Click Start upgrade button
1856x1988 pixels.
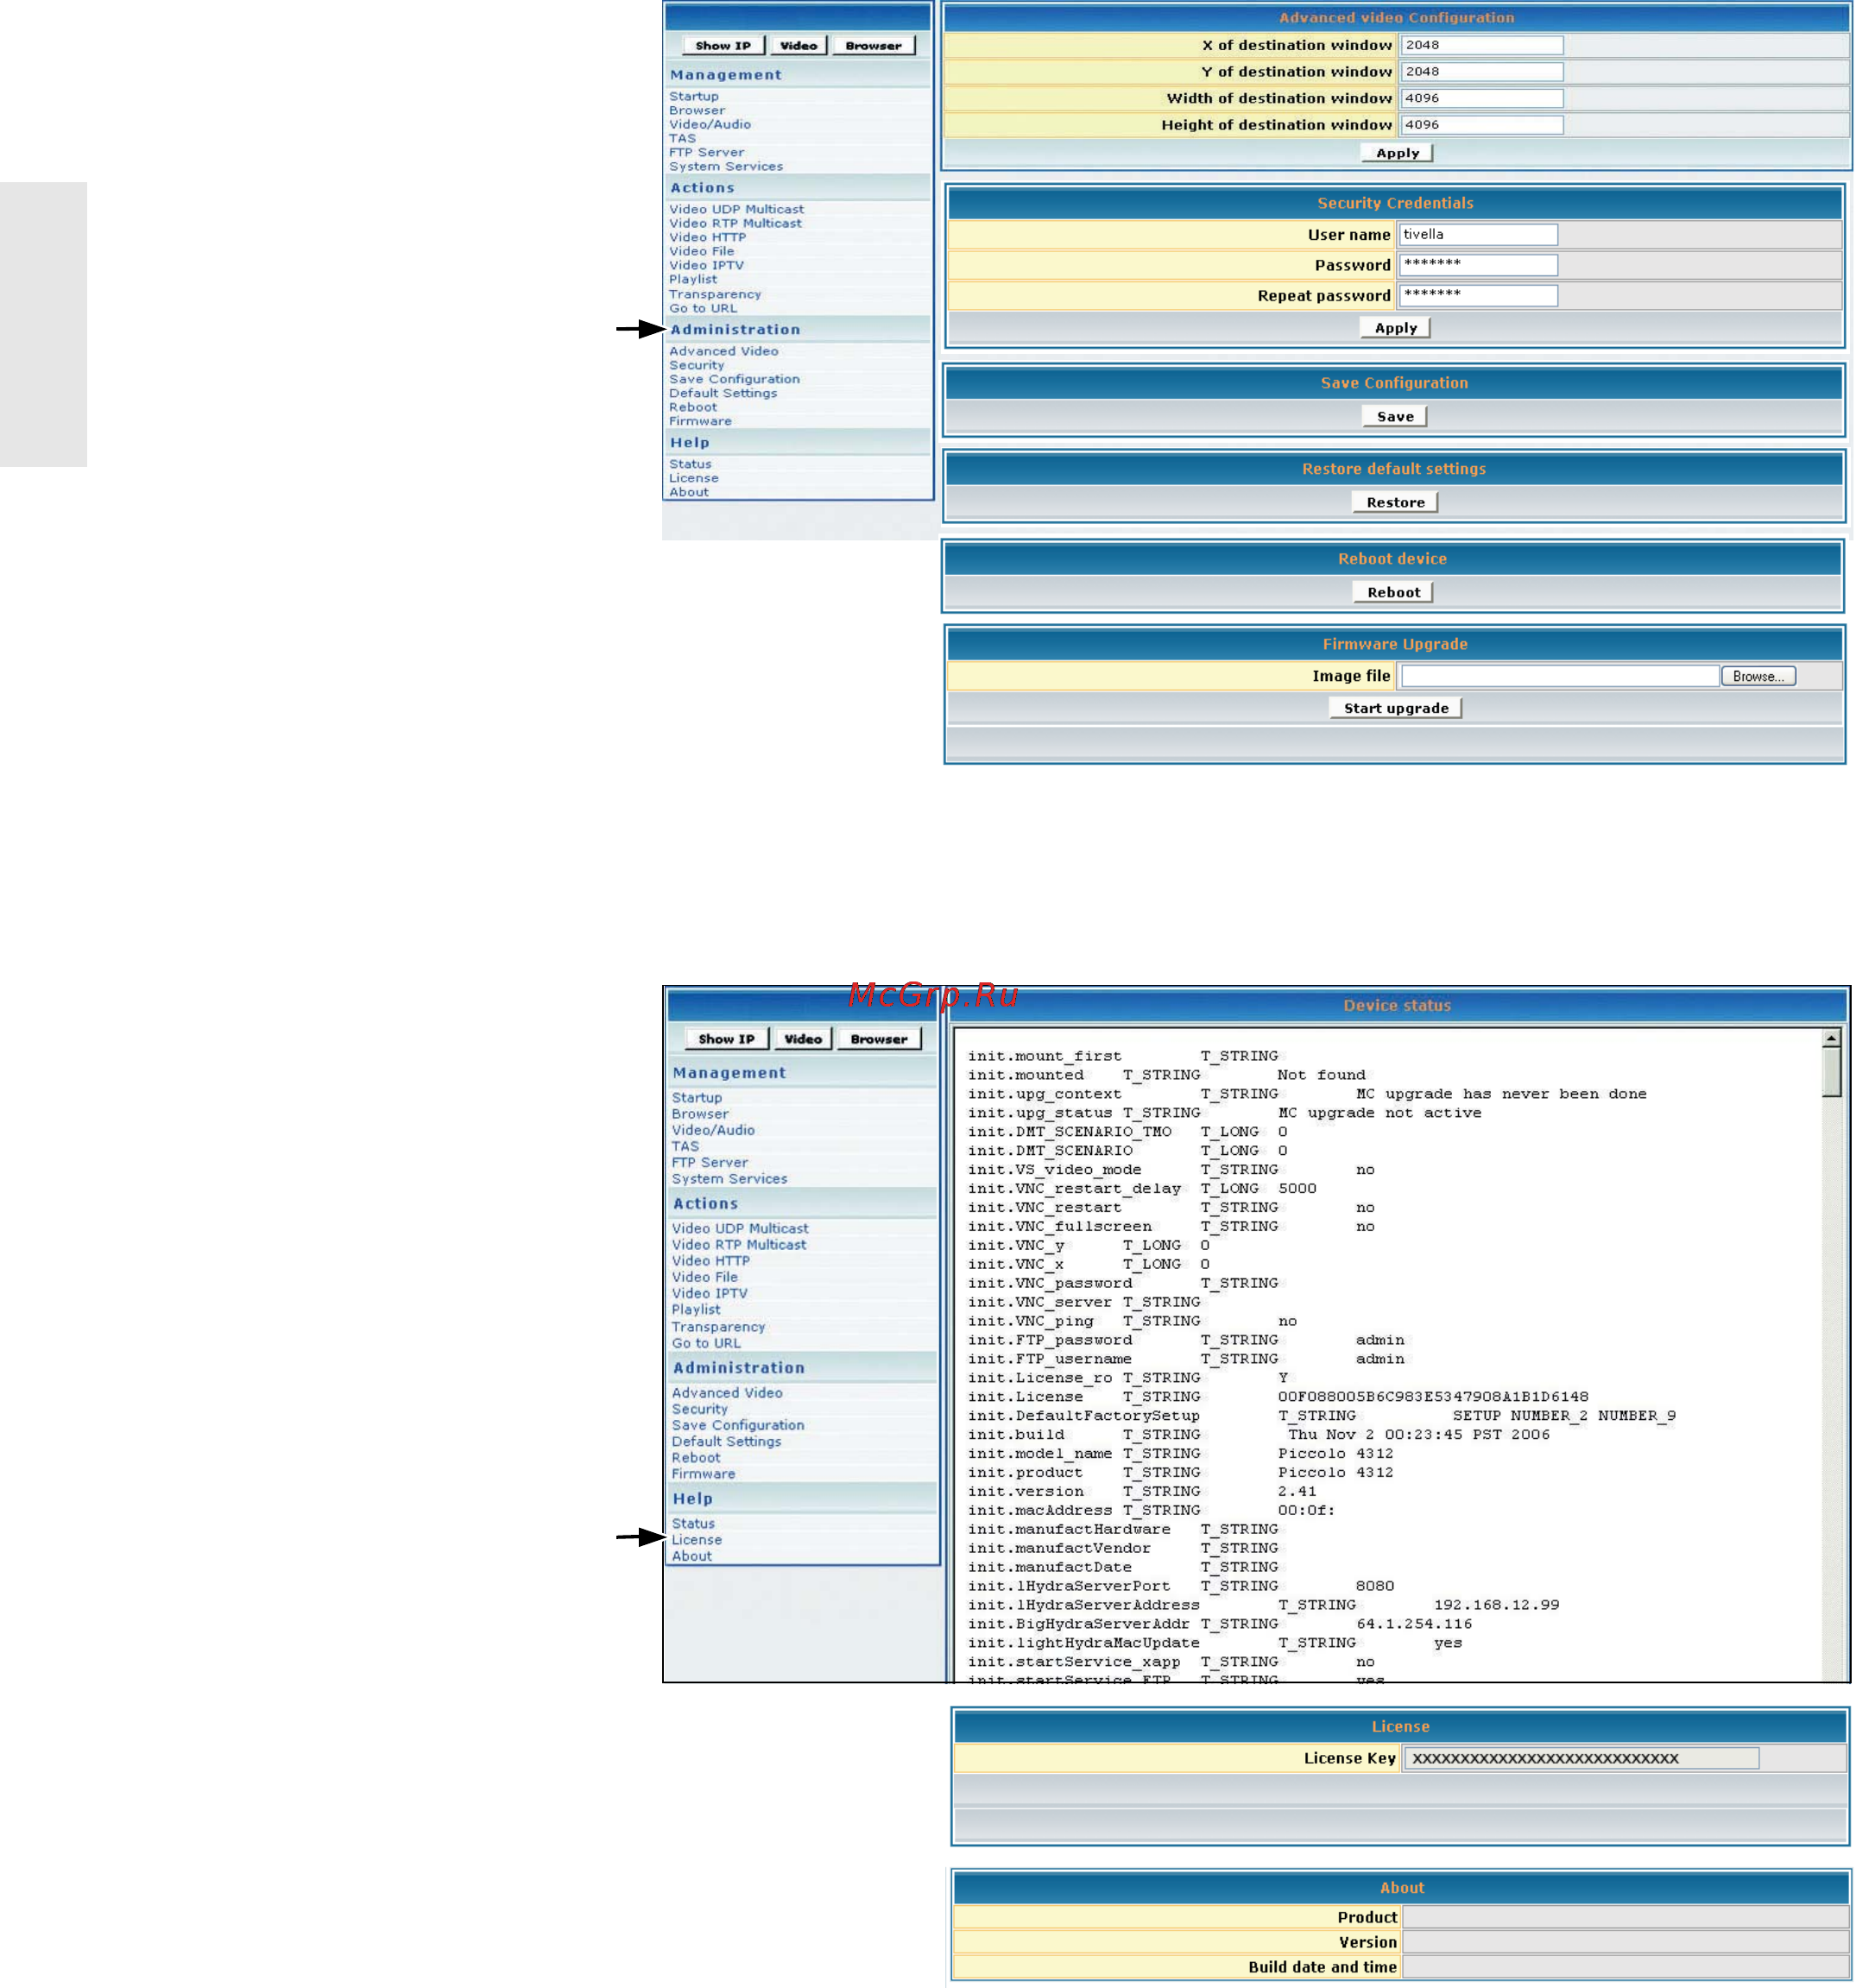point(1396,709)
